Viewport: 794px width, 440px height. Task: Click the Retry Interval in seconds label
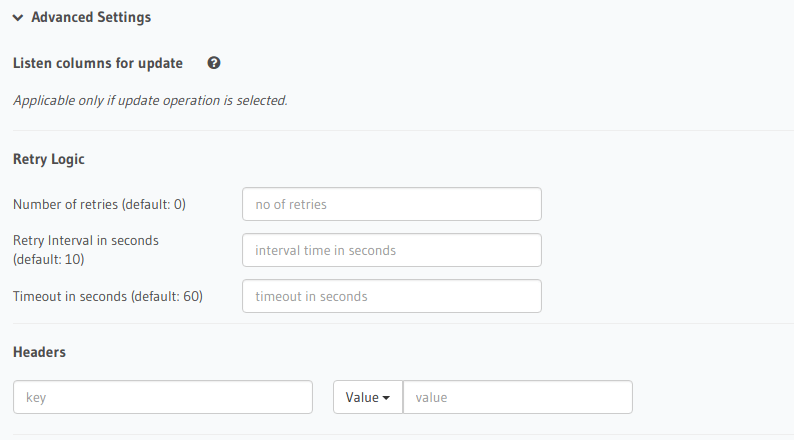pos(86,241)
